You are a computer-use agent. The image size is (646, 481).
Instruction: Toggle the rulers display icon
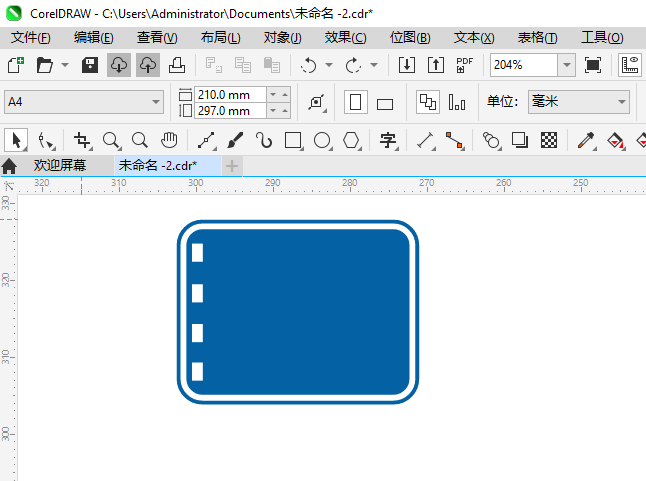click(630, 65)
